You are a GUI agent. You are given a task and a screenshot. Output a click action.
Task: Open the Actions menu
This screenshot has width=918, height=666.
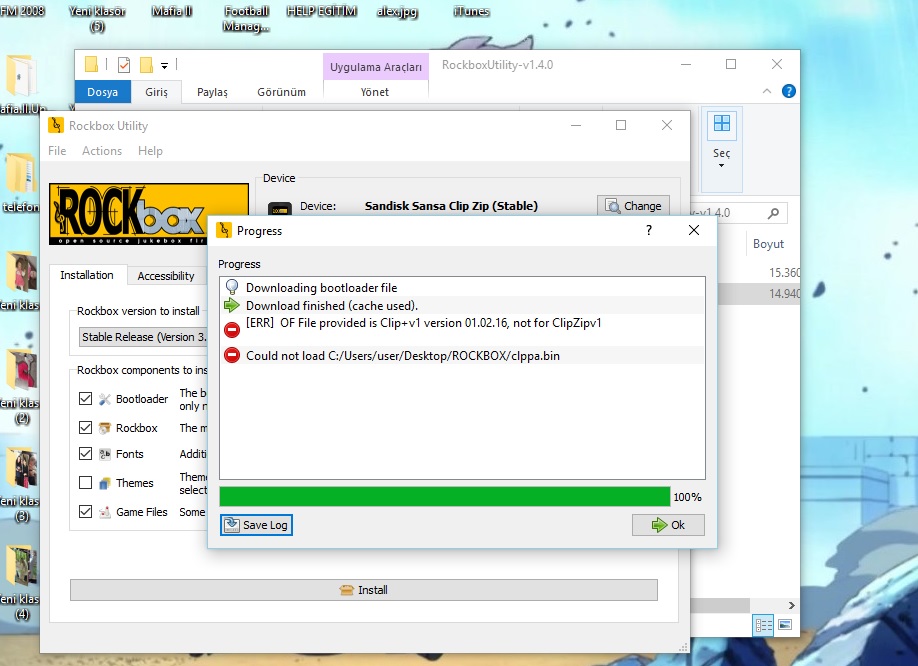point(102,151)
